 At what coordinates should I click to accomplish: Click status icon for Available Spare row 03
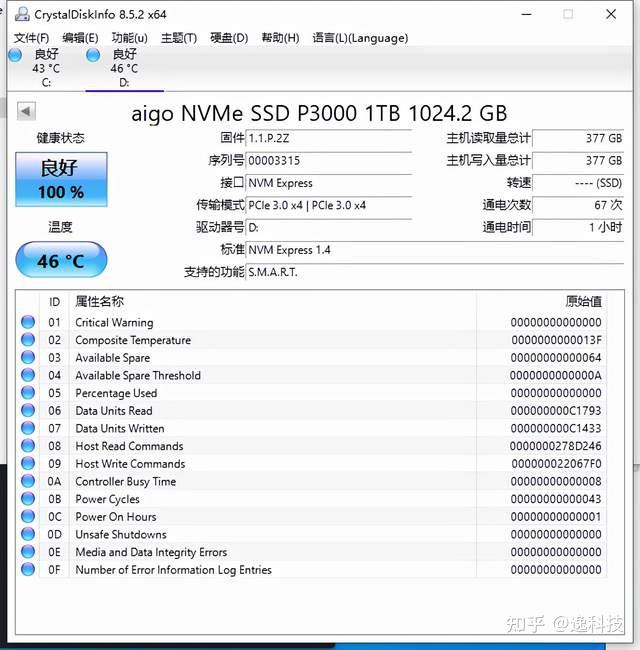click(x=28, y=357)
